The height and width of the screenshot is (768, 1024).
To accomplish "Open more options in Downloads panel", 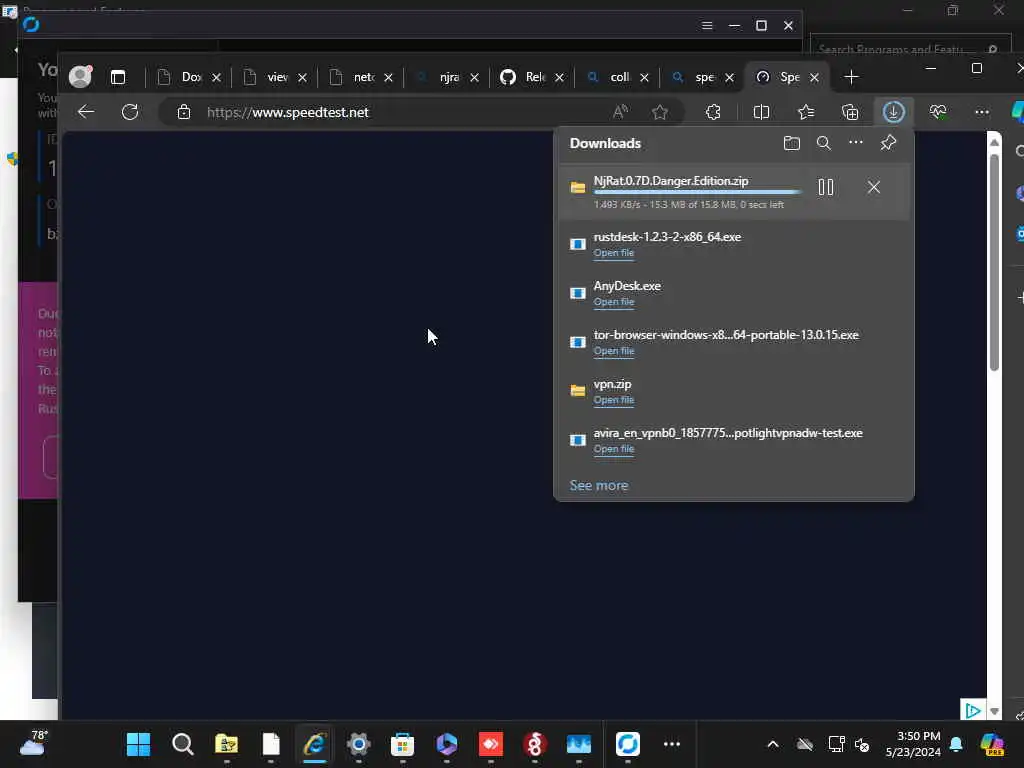I will pyautogui.click(x=856, y=142).
